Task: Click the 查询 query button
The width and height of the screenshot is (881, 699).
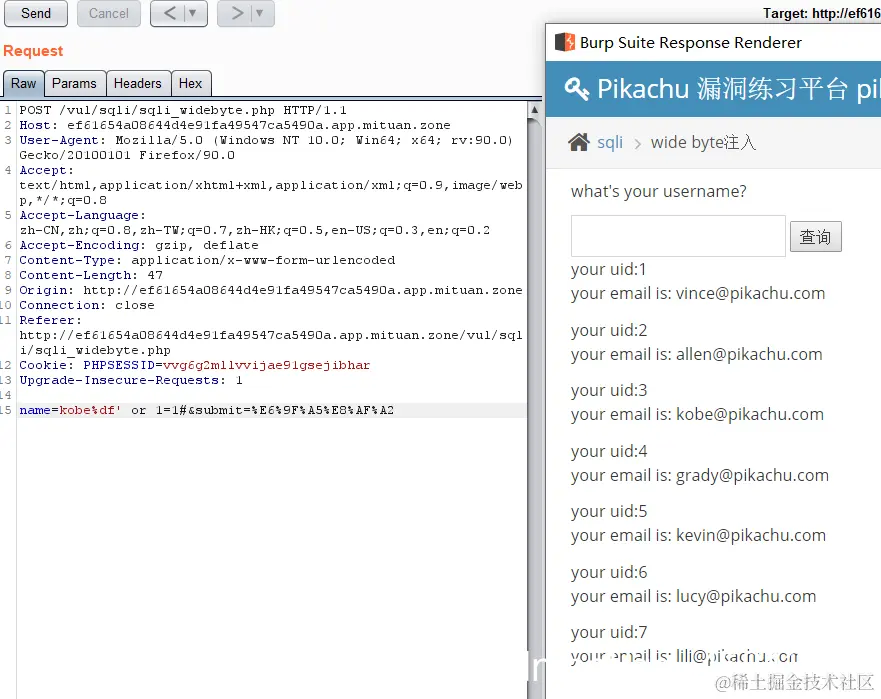Action: [x=815, y=237]
